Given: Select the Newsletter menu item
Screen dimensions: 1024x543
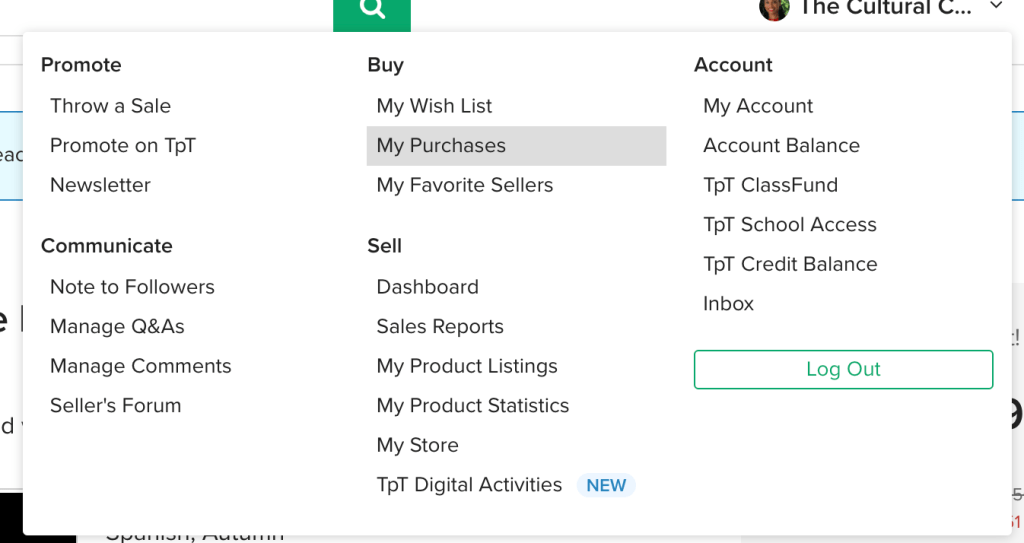Looking at the screenshot, I should [100, 186].
